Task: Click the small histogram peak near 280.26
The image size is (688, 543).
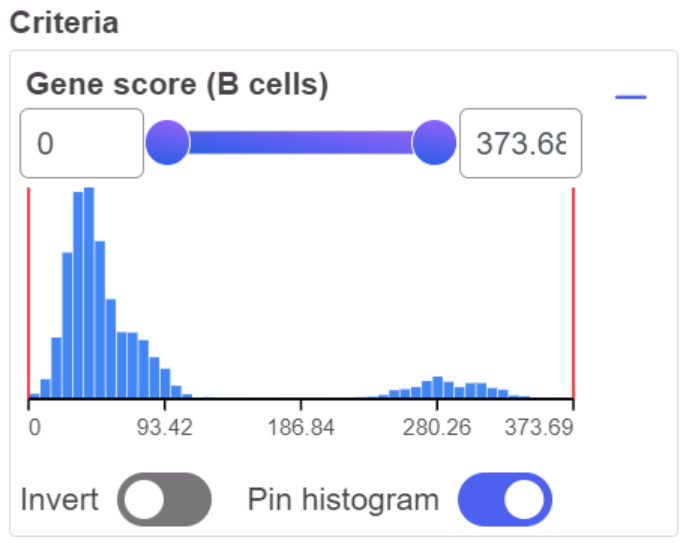Action: point(437,387)
